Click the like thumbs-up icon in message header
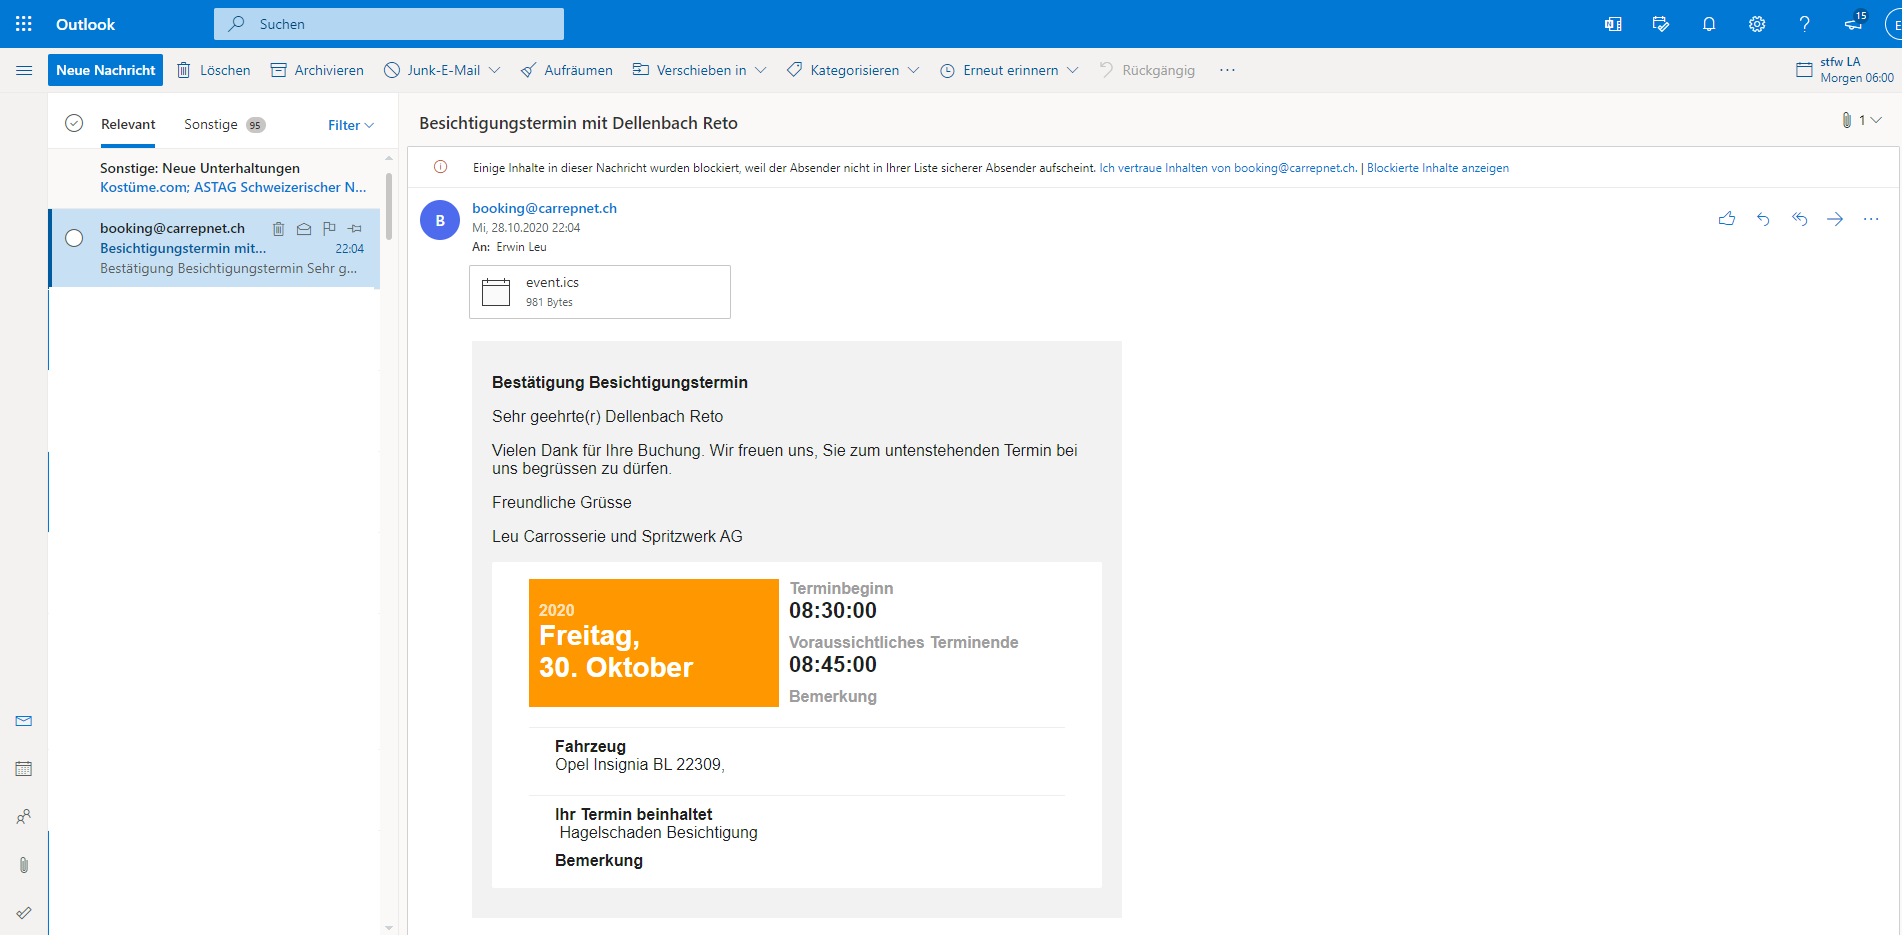The width and height of the screenshot is (1902, 935). pos(1727,219)
